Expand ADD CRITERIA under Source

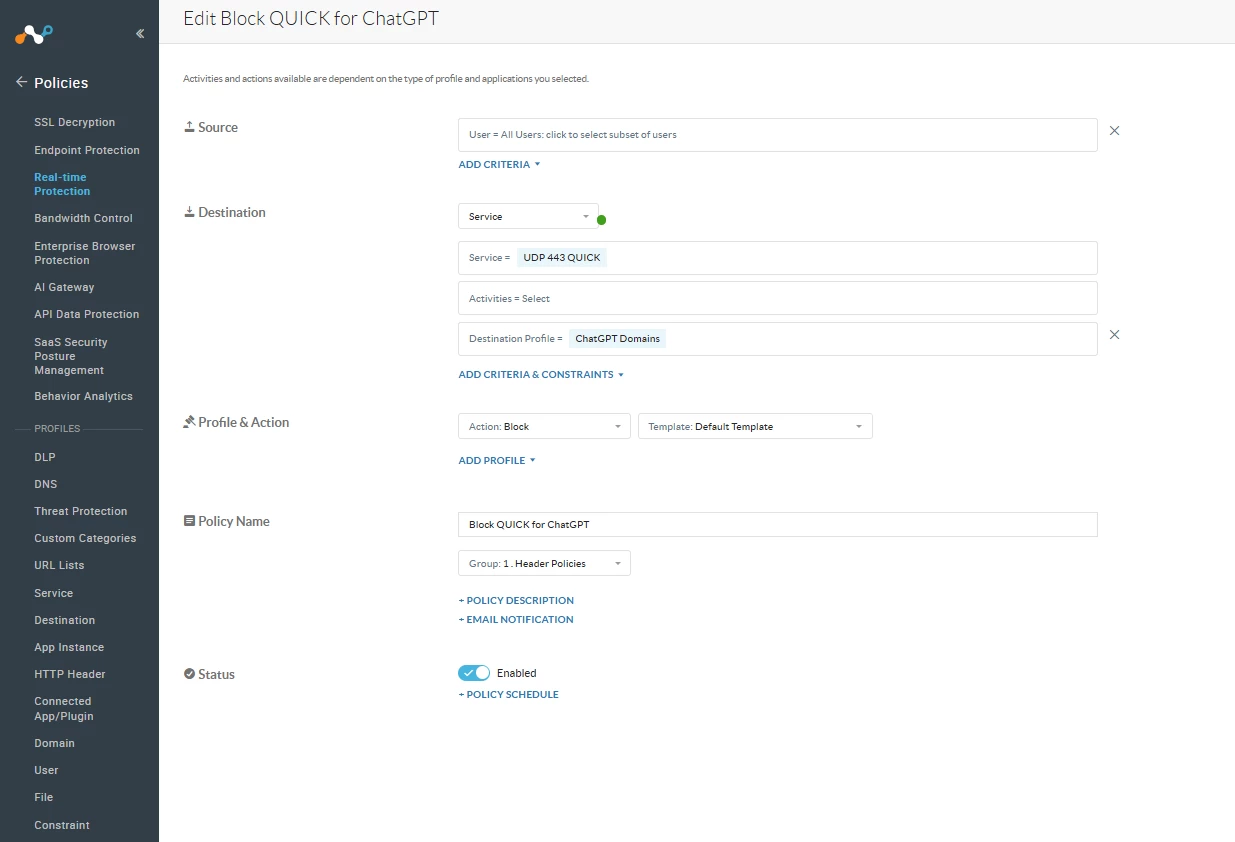(x=499, y=164)
